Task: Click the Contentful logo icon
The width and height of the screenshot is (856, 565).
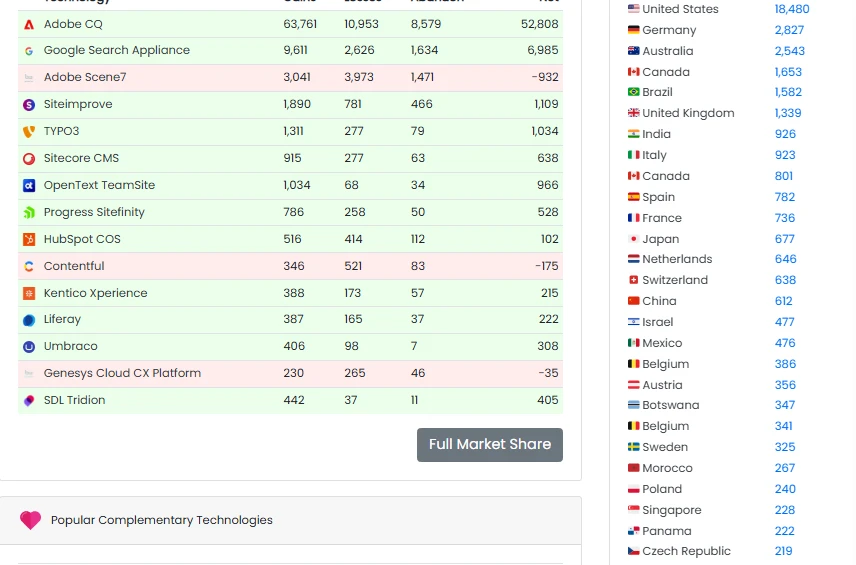Action: (29, 266)
